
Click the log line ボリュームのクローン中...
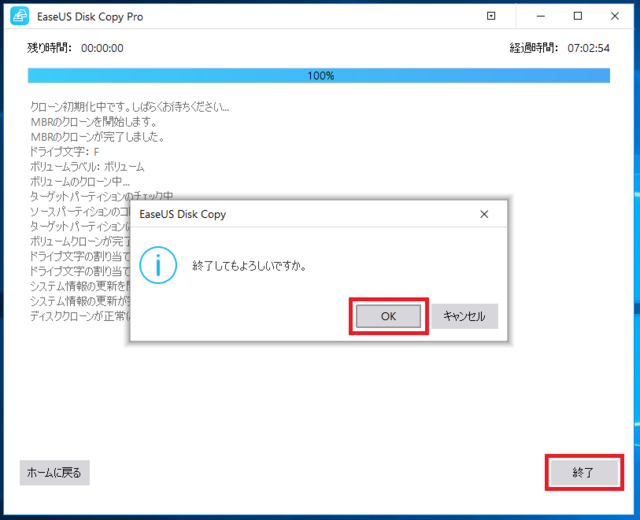tap(80, 182)
